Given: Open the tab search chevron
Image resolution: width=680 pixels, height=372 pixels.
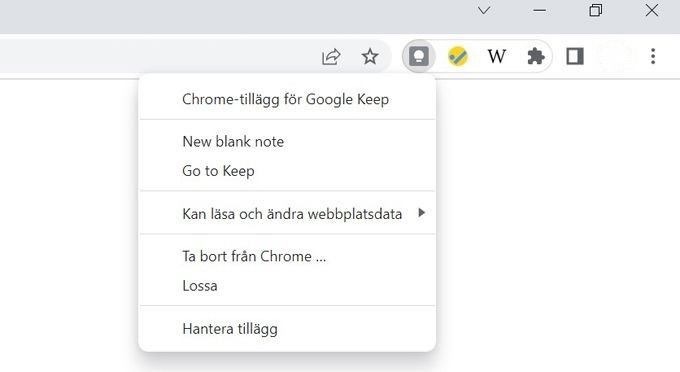Looking at the screenshot, I should pyautogui.click(x=484, y=10).
